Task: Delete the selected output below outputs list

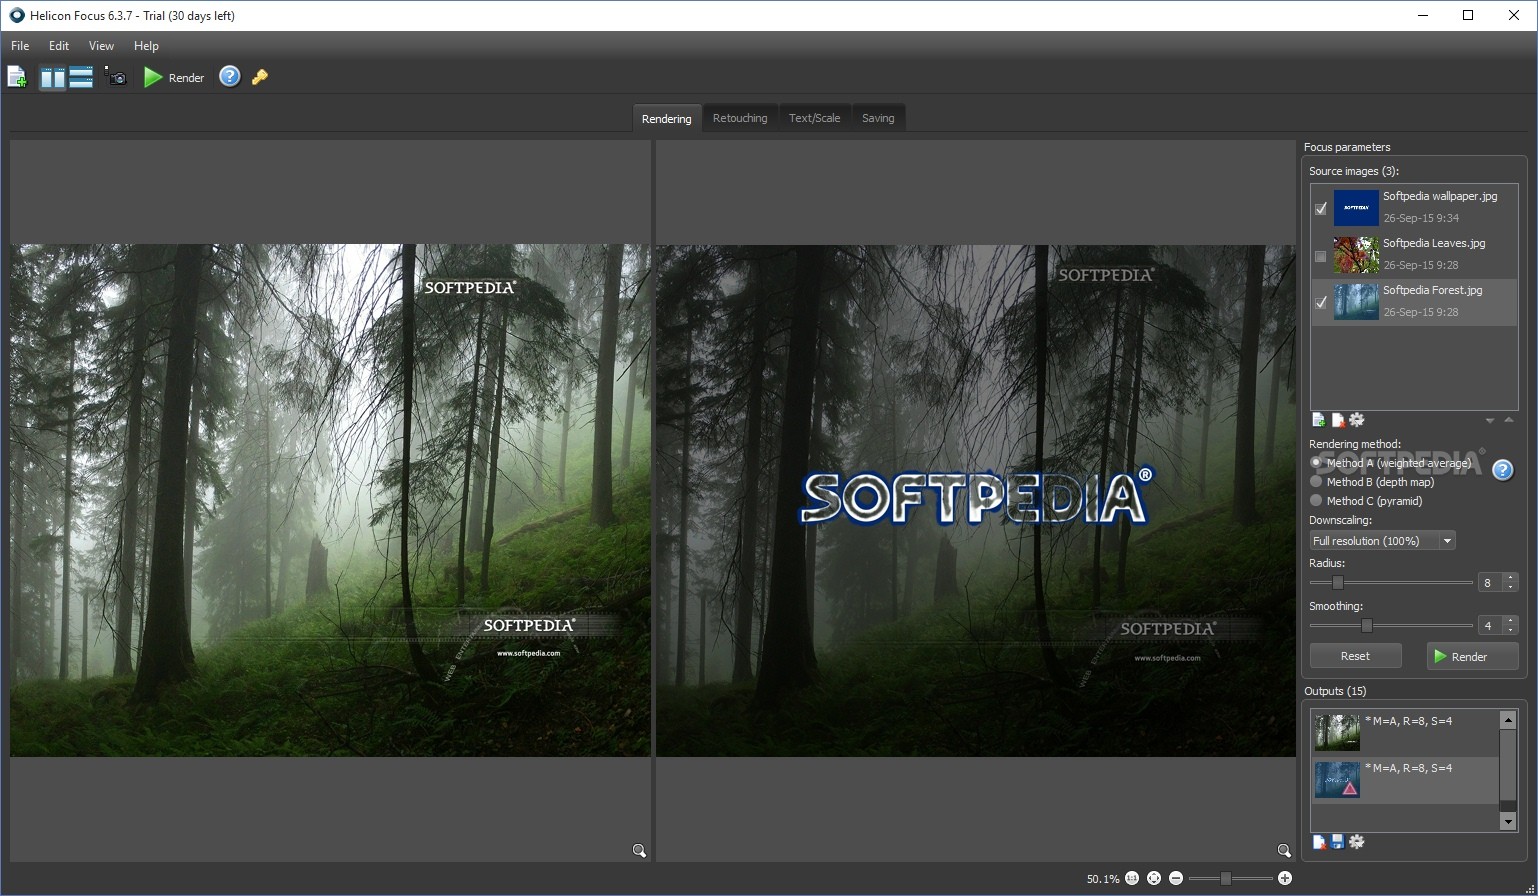Action: click(1319, 842)
